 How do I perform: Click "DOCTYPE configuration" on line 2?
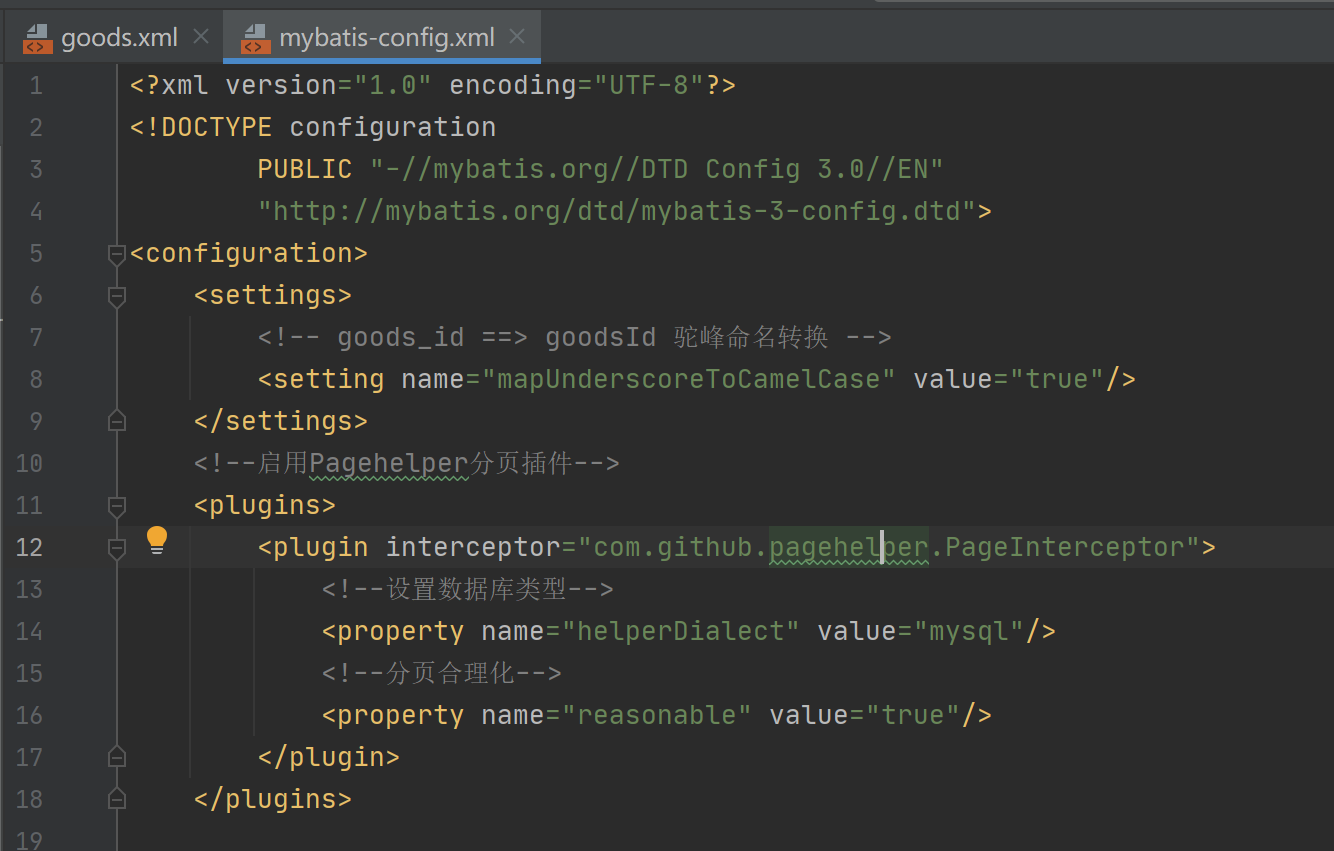click(x=321, y=128)
